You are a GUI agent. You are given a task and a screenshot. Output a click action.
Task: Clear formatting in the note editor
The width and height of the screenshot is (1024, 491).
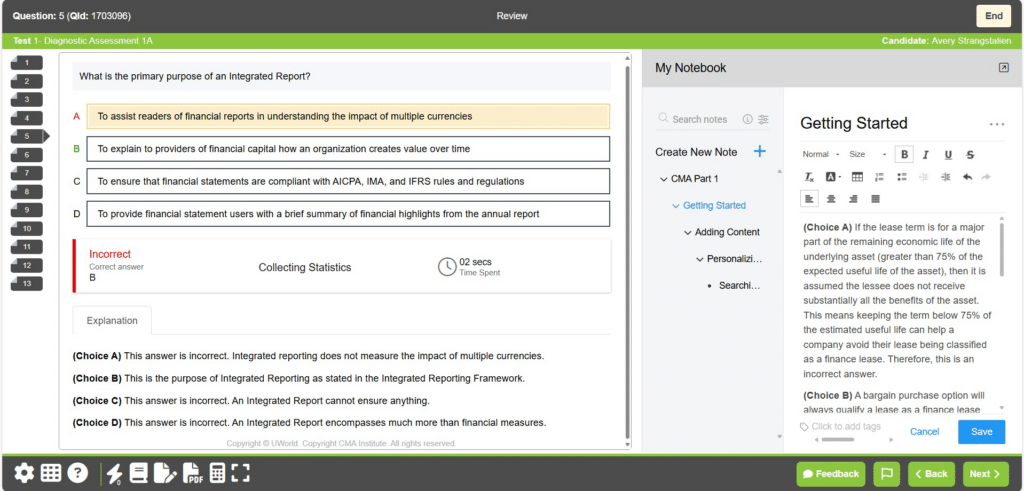click(809, 177)
